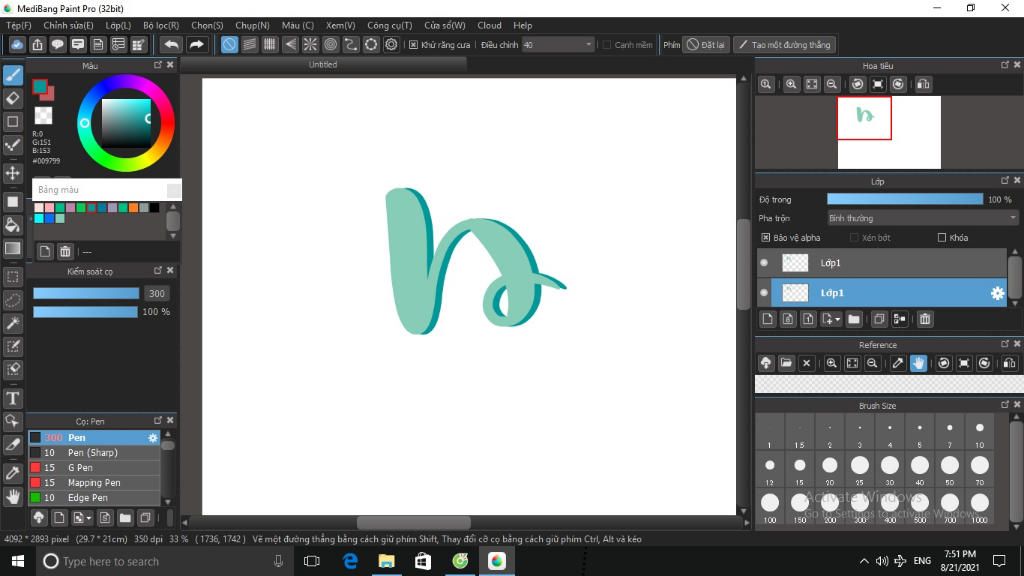Hide the highlighted Lớp1 layer

(x=764, y=293)
